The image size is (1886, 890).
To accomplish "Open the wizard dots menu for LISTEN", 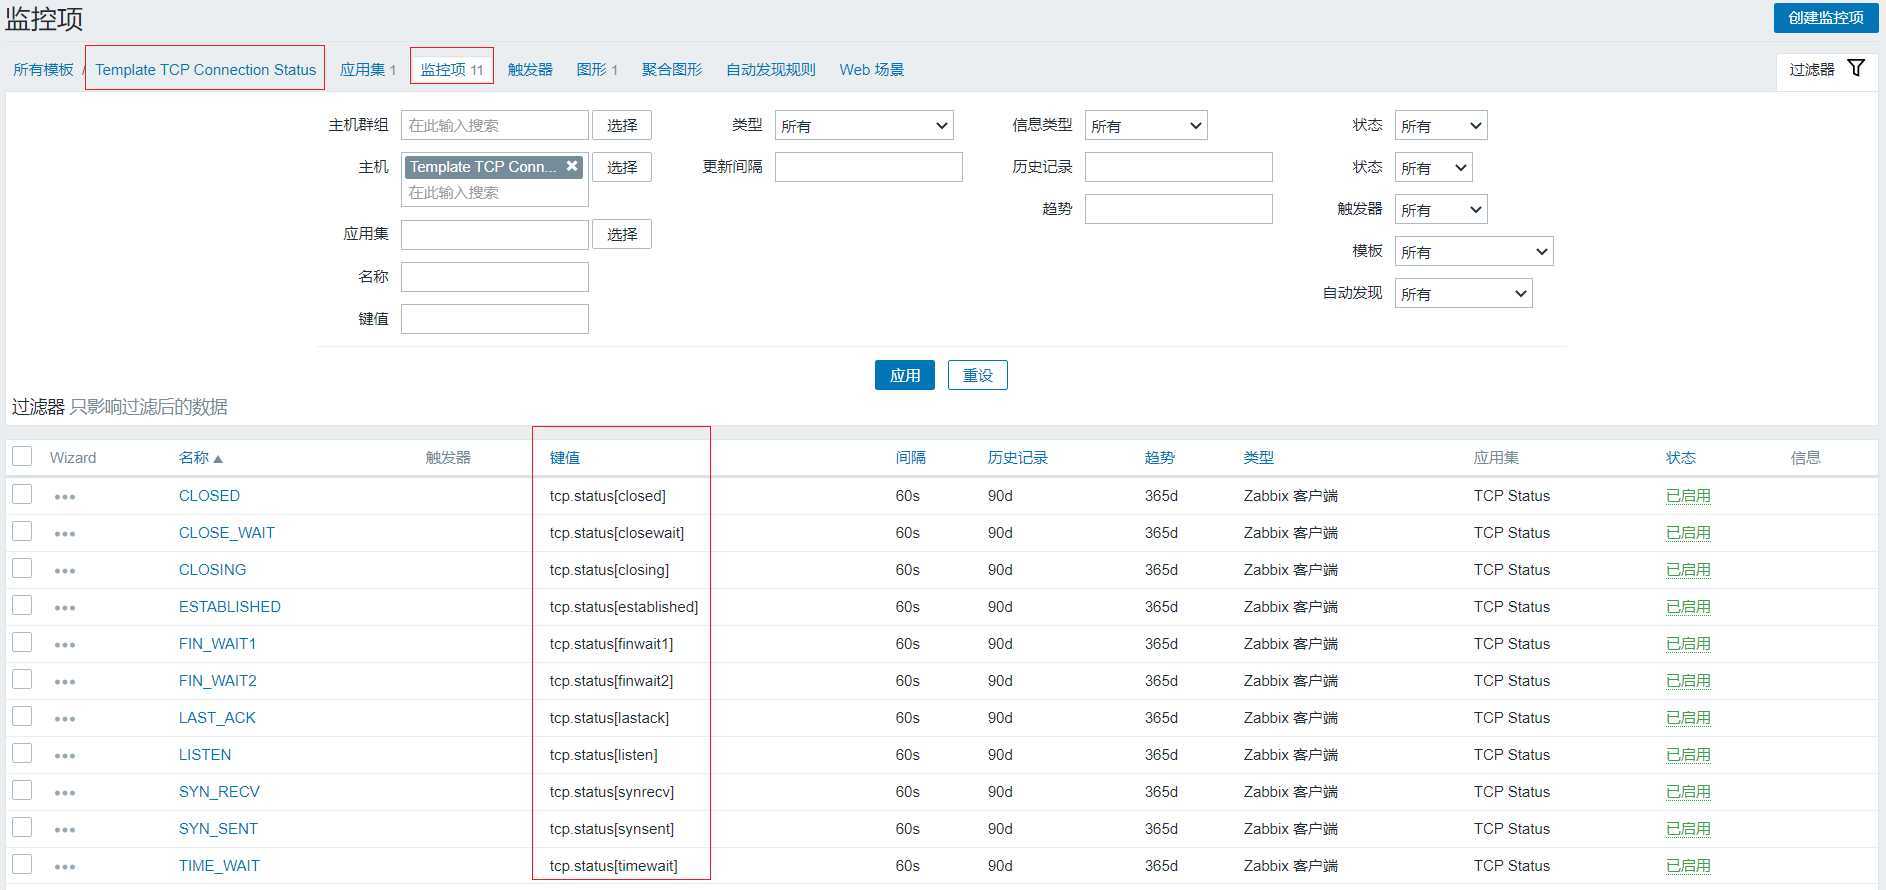I will (x=65, y=756).
